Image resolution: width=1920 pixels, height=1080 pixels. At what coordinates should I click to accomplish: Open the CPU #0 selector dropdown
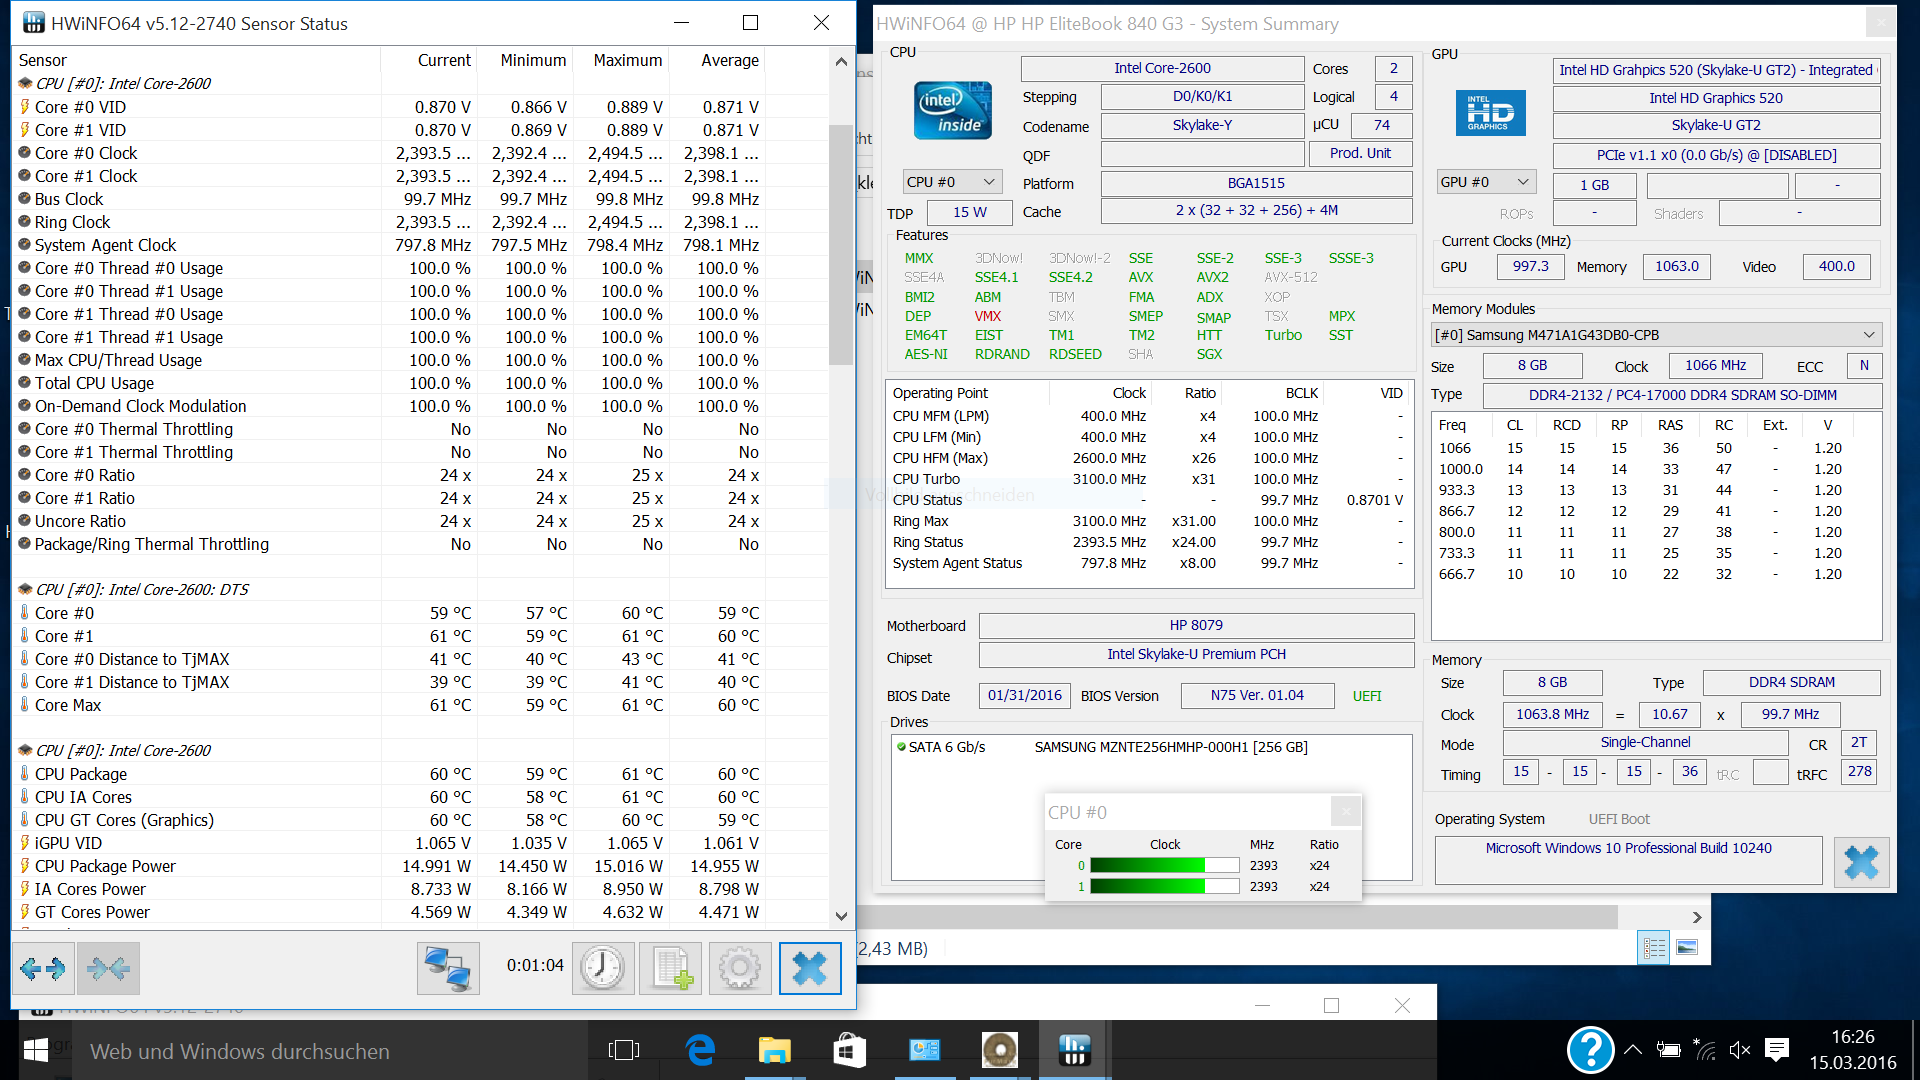[x=952, y=182]
